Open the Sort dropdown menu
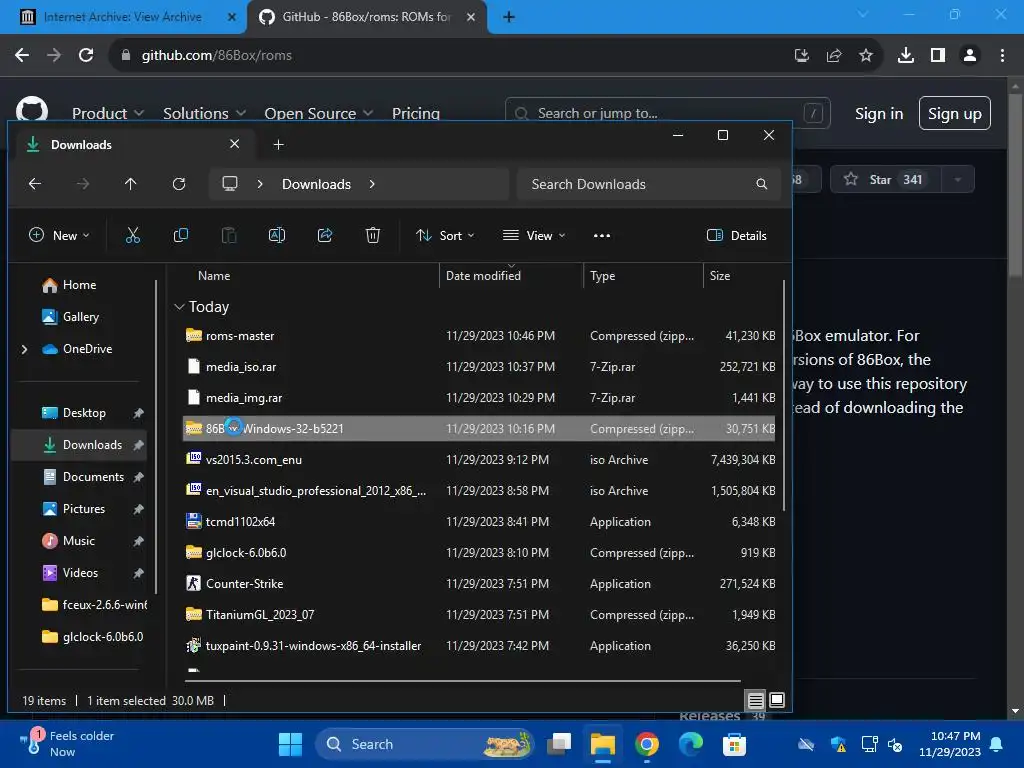 point(445,236)
